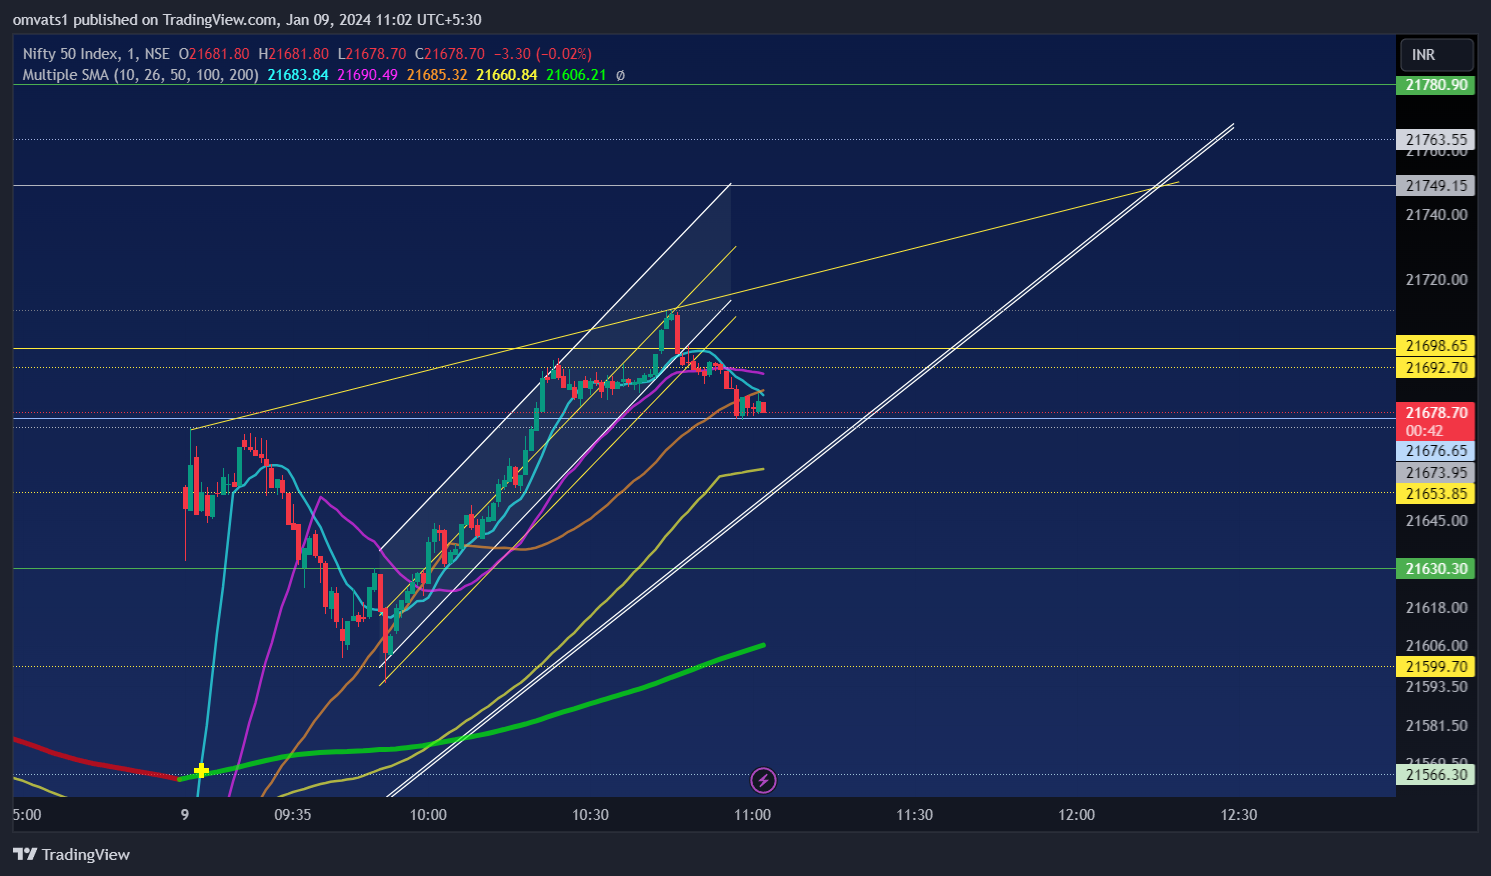
Task: Select the shaded white parallel channel
Action: (556, 425)
